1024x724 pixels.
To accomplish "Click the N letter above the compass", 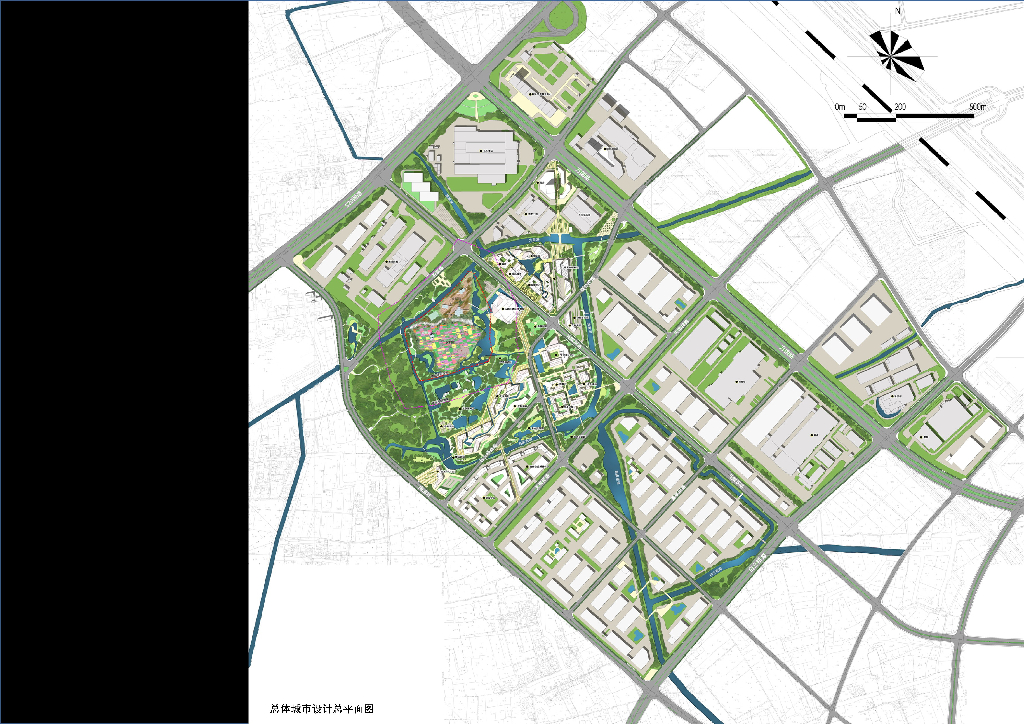I will [897, 11].
